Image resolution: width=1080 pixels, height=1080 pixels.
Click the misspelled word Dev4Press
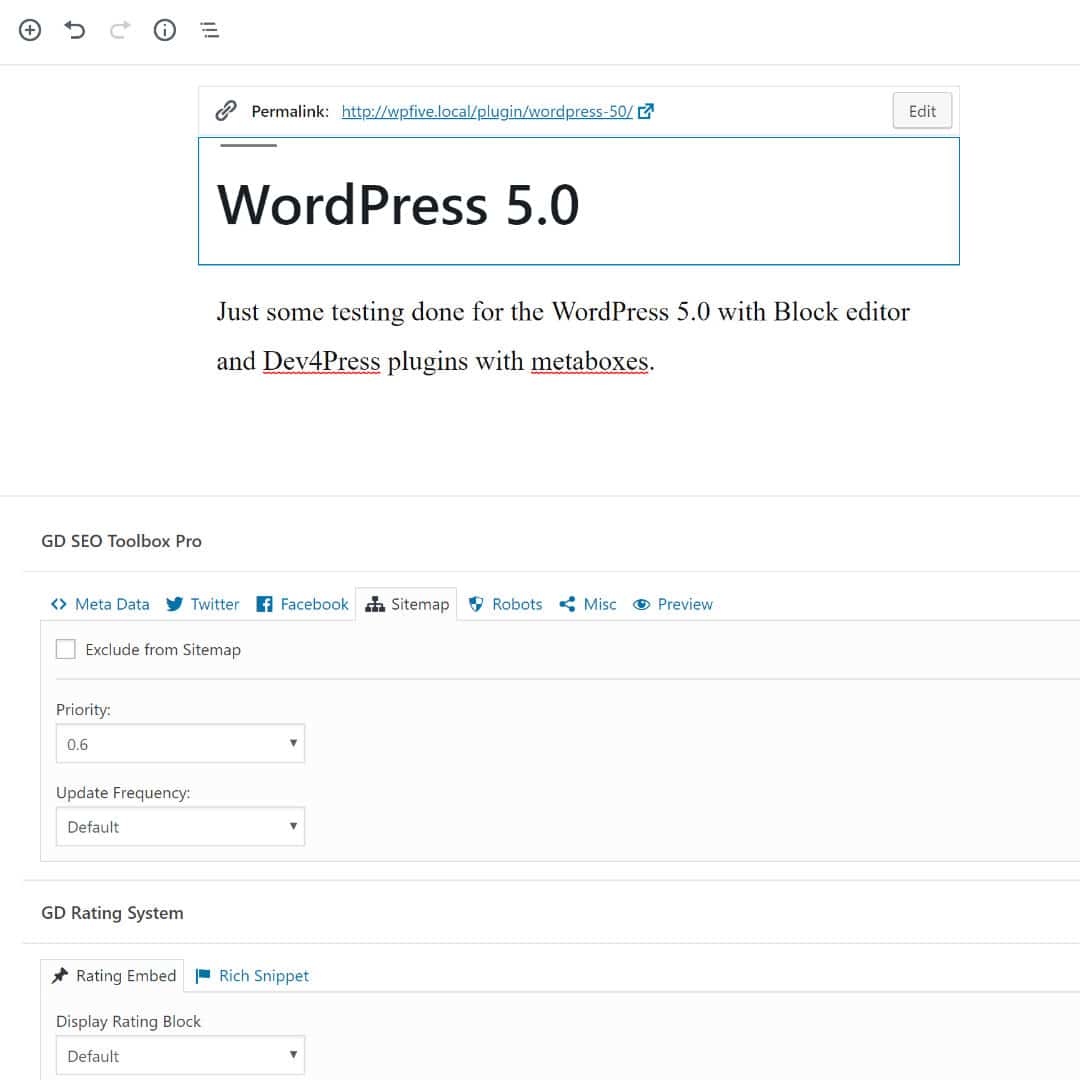click(x=321, y=361)
